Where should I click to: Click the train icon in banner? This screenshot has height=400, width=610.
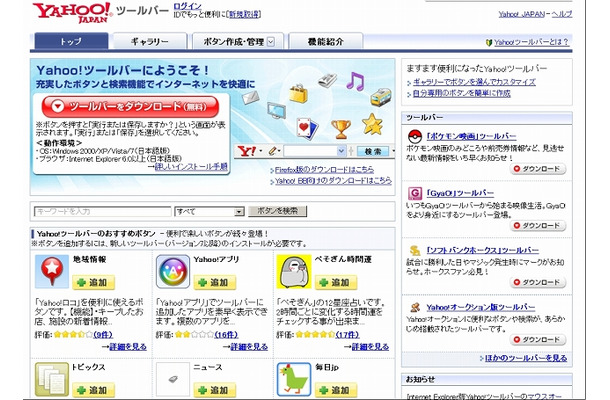(381, 96)
